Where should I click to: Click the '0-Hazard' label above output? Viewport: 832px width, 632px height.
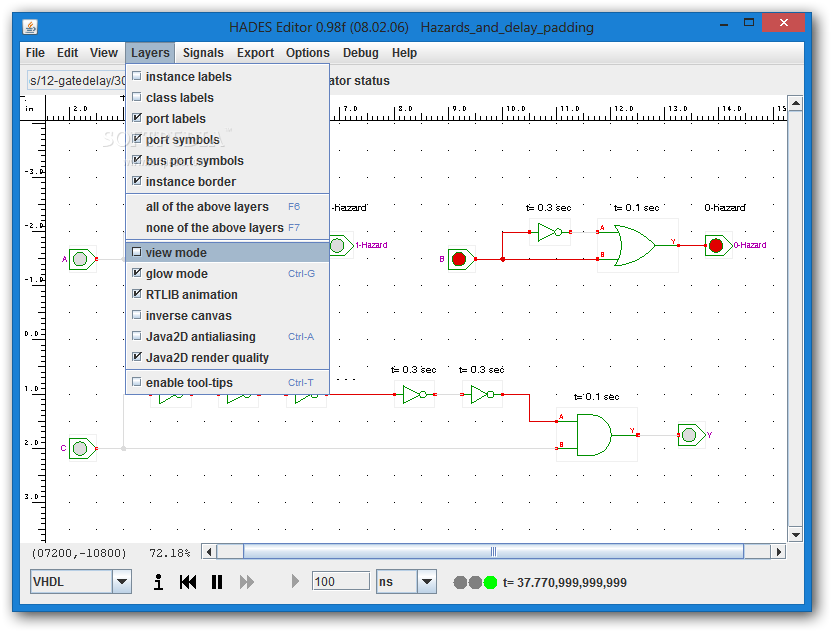(724, 207)
